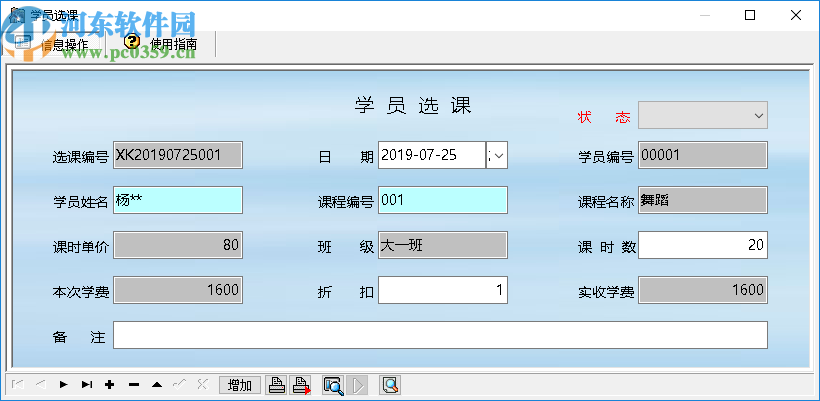The image size is (820, 401).
Task: Click the 增加 button
Action: [x=240, y=385]
